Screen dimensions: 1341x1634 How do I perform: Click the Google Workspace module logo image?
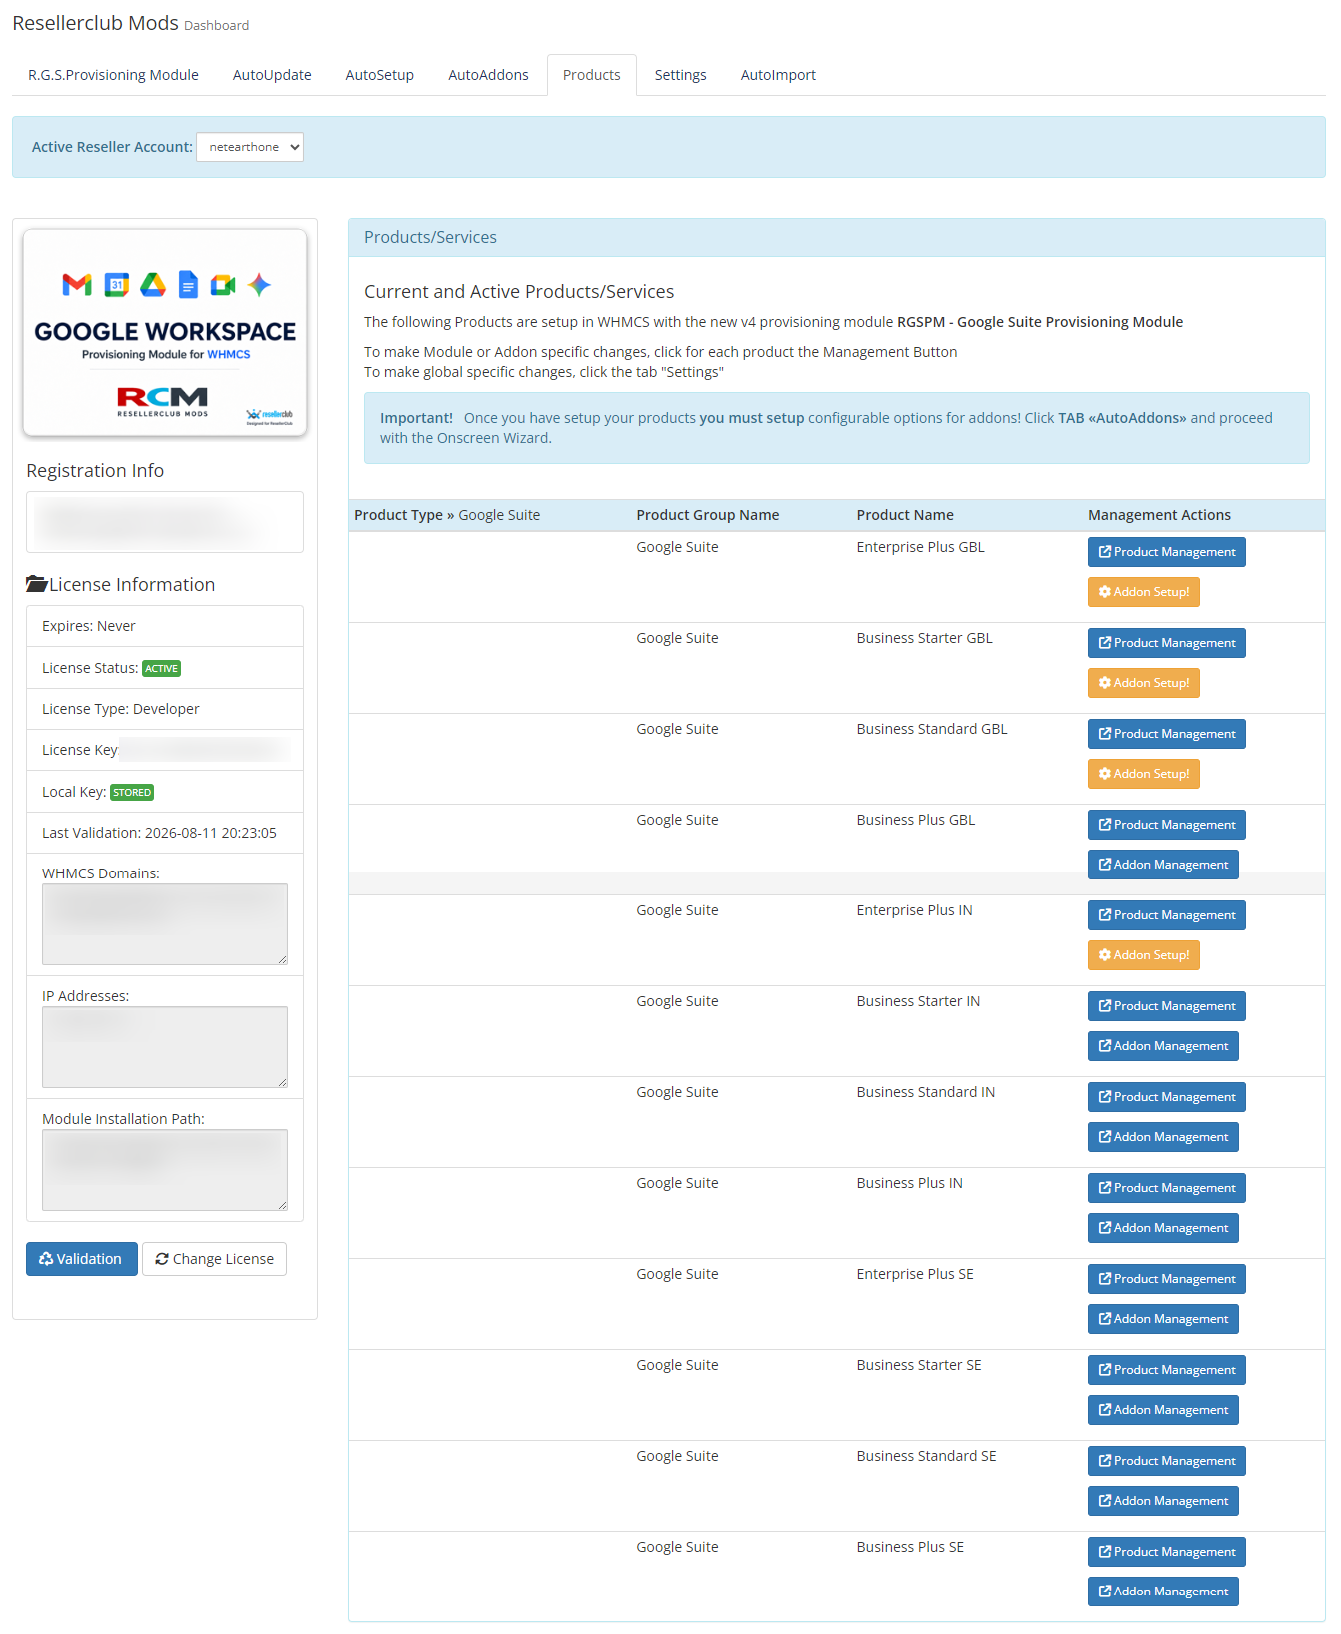(165, 333)
